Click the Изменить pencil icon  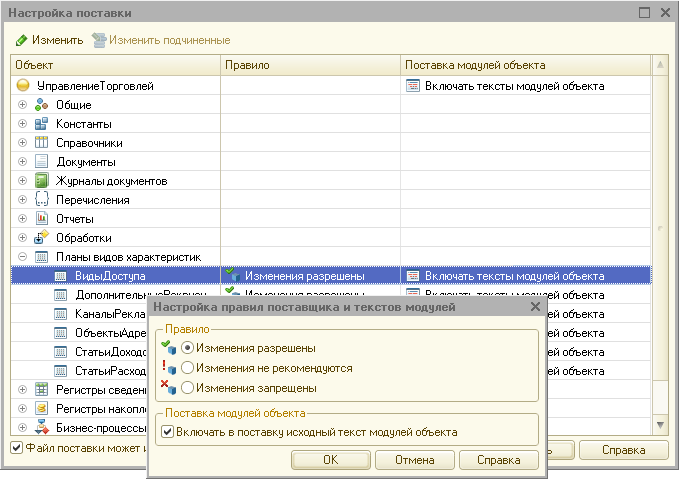pyautogui.click(x=21, y=40)
